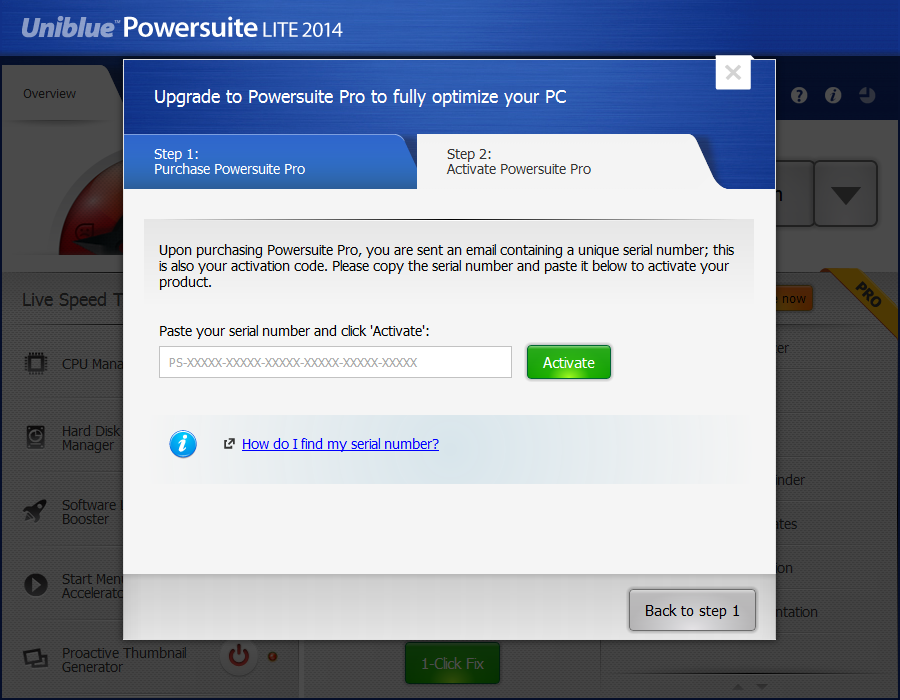
Task: Click the Proactive Thumbnail Generator icon
Action: (36, 659)
